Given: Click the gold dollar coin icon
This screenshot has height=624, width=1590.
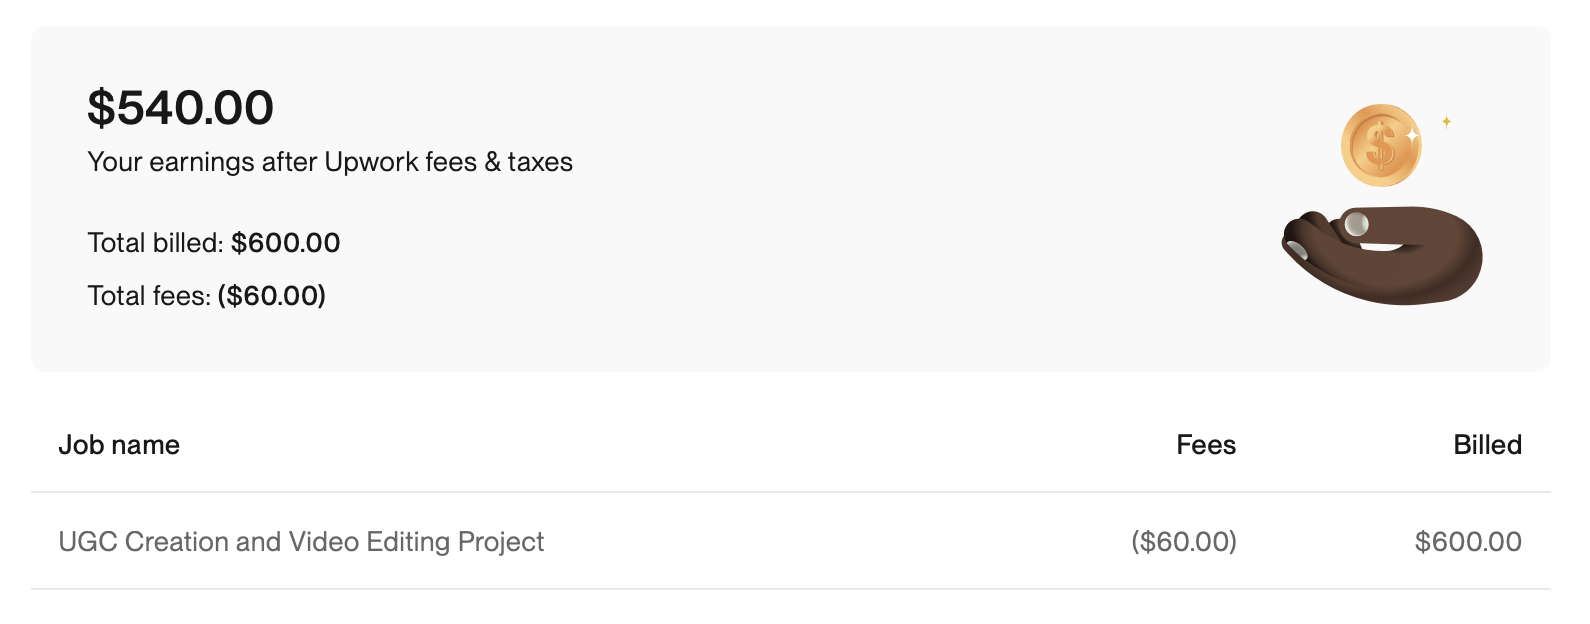Looking at the screenshot, I should tap(1380, 146).
